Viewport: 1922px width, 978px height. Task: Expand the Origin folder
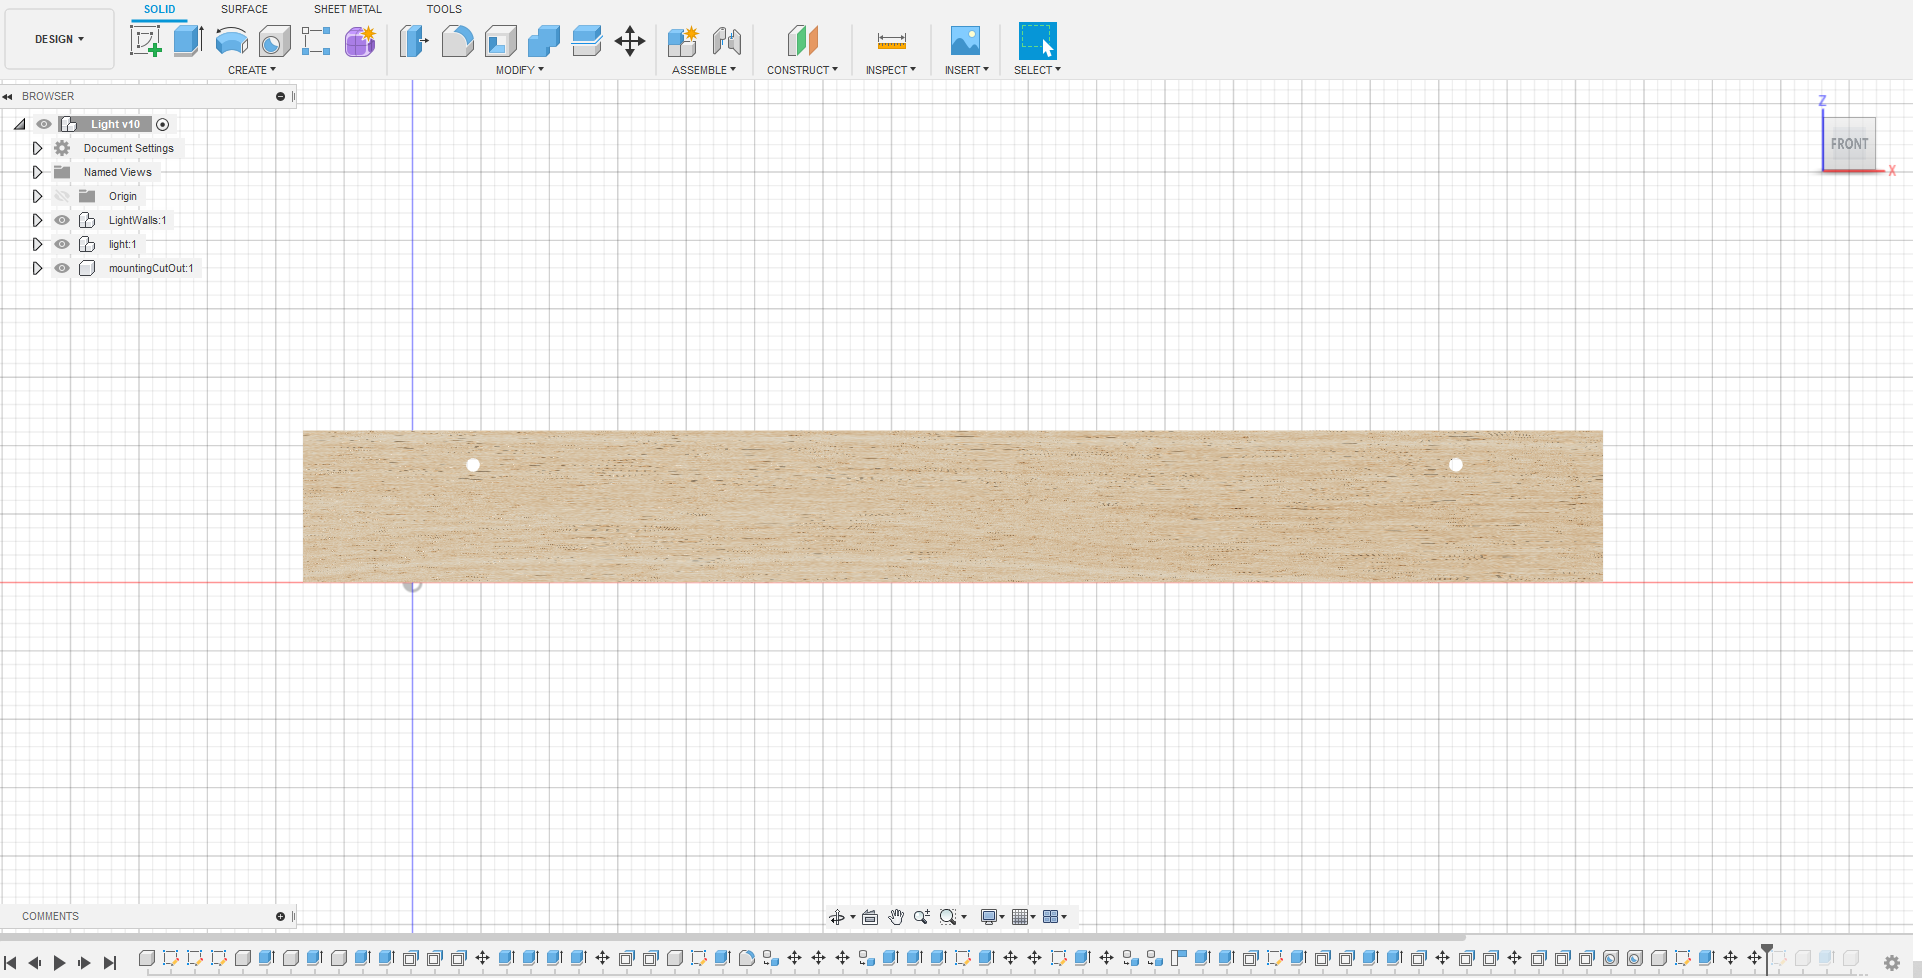pos(37,196)
